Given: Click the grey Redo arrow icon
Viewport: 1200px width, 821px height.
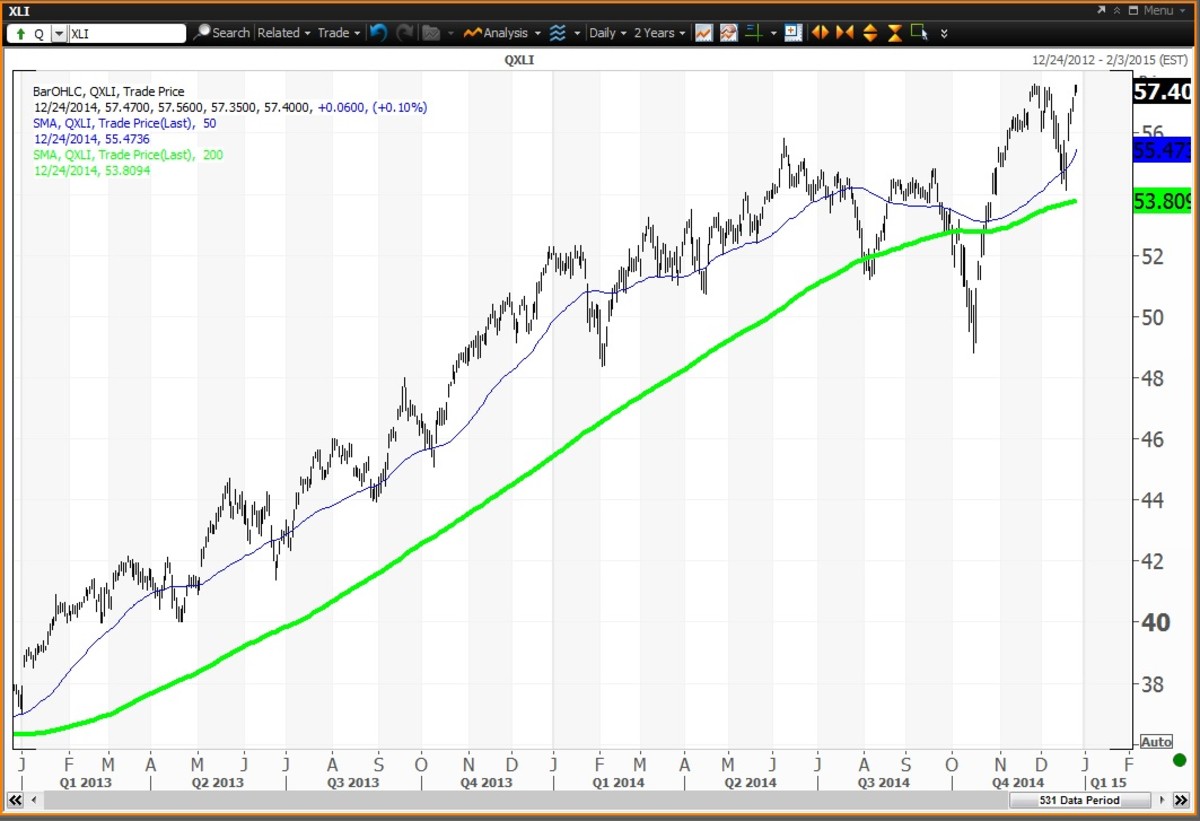Looking at the screenshot, I should click(405, 33).
